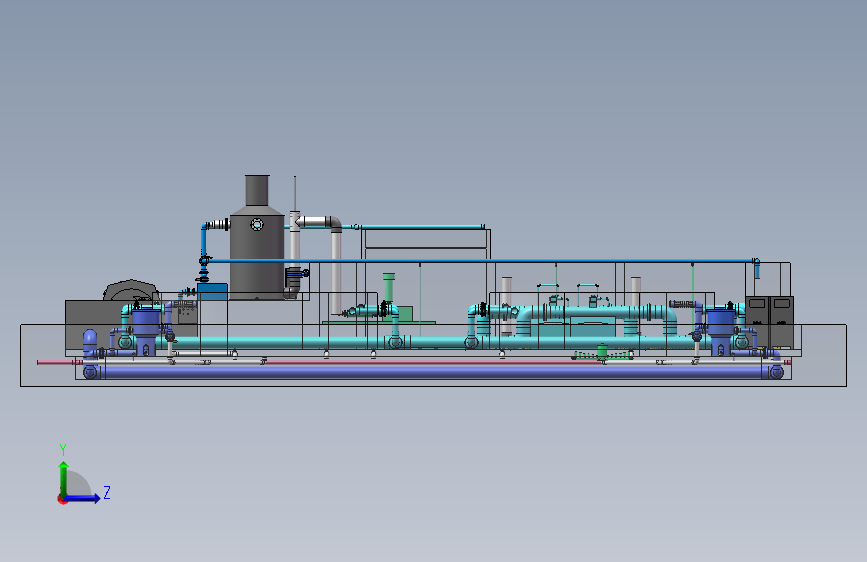Click the green Y axis arrow of triad

tap(64, 478)
